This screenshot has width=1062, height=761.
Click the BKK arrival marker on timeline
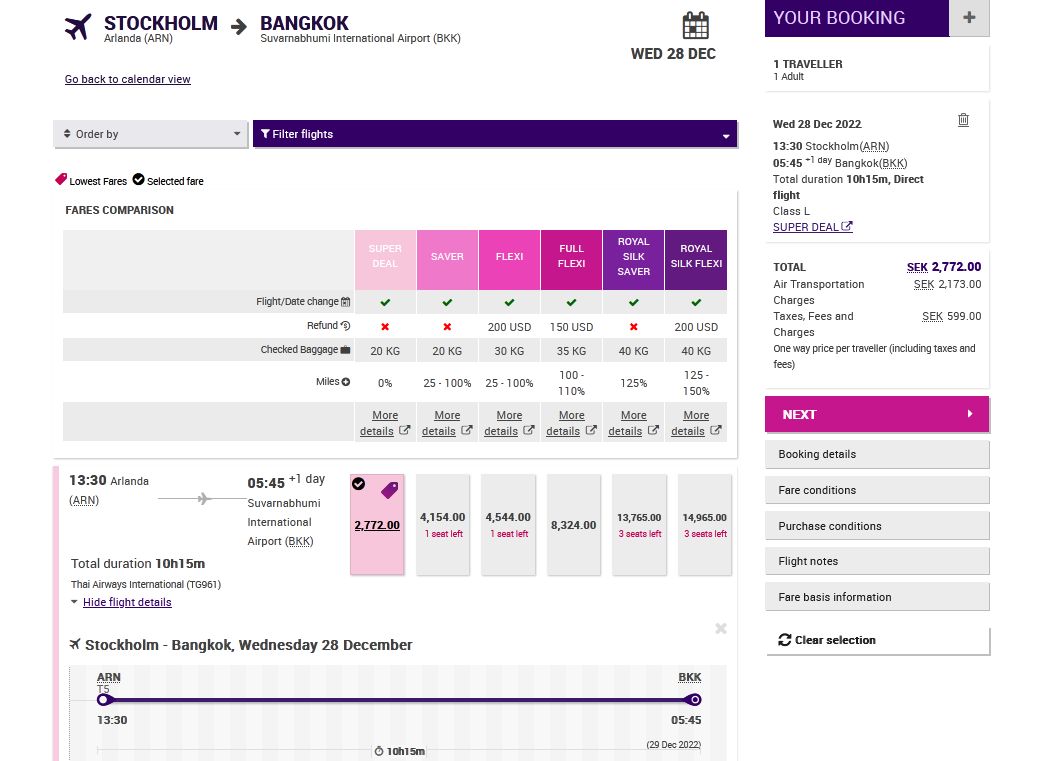coord(693,699)
